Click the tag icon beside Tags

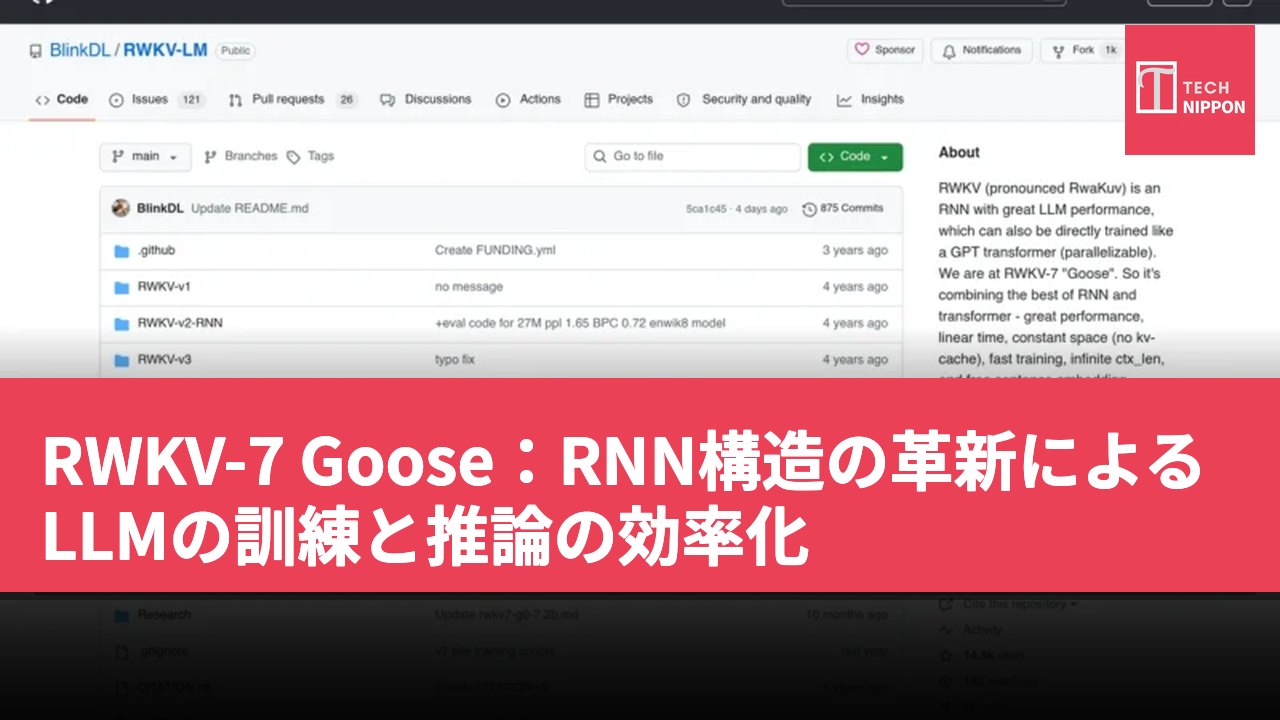click(293, 157)
